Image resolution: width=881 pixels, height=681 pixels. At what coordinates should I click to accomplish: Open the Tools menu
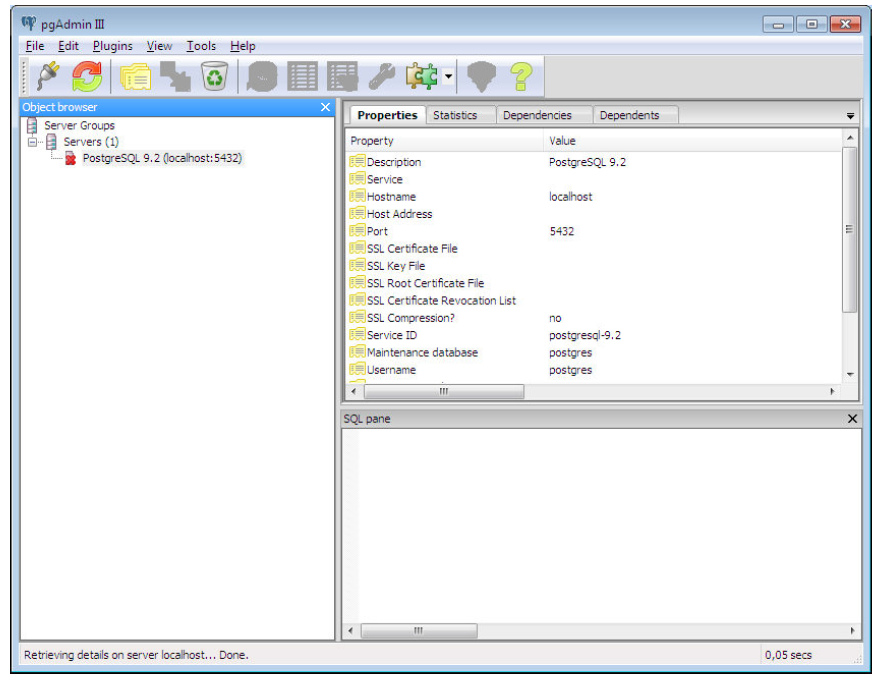(201, 46)
